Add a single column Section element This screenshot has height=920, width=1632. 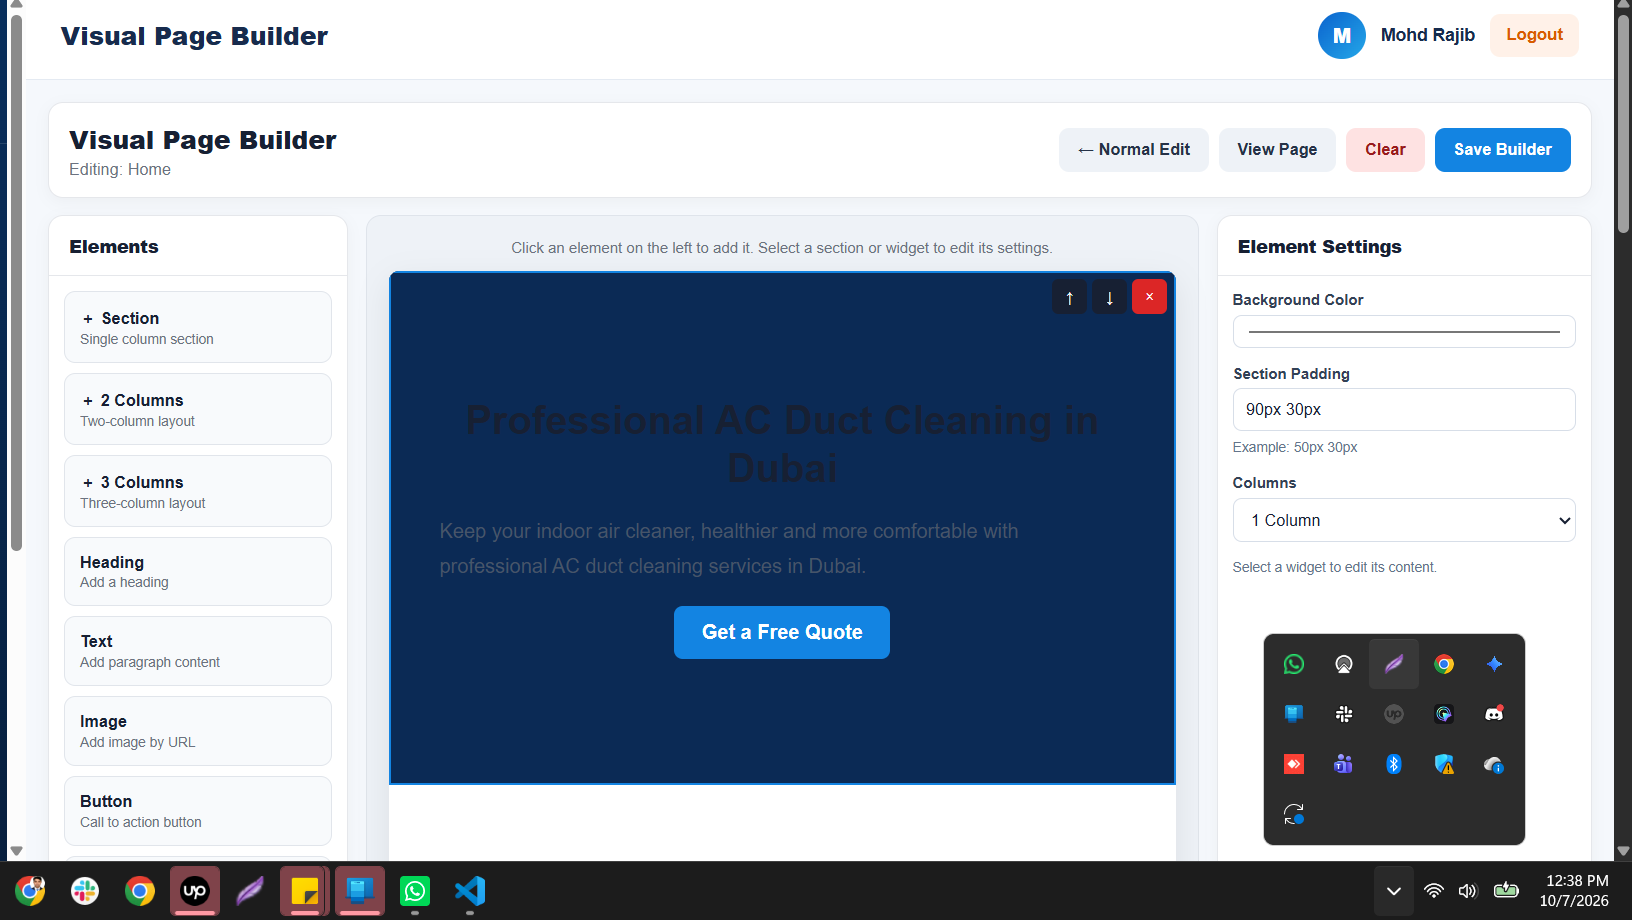[x=198, y=327]
